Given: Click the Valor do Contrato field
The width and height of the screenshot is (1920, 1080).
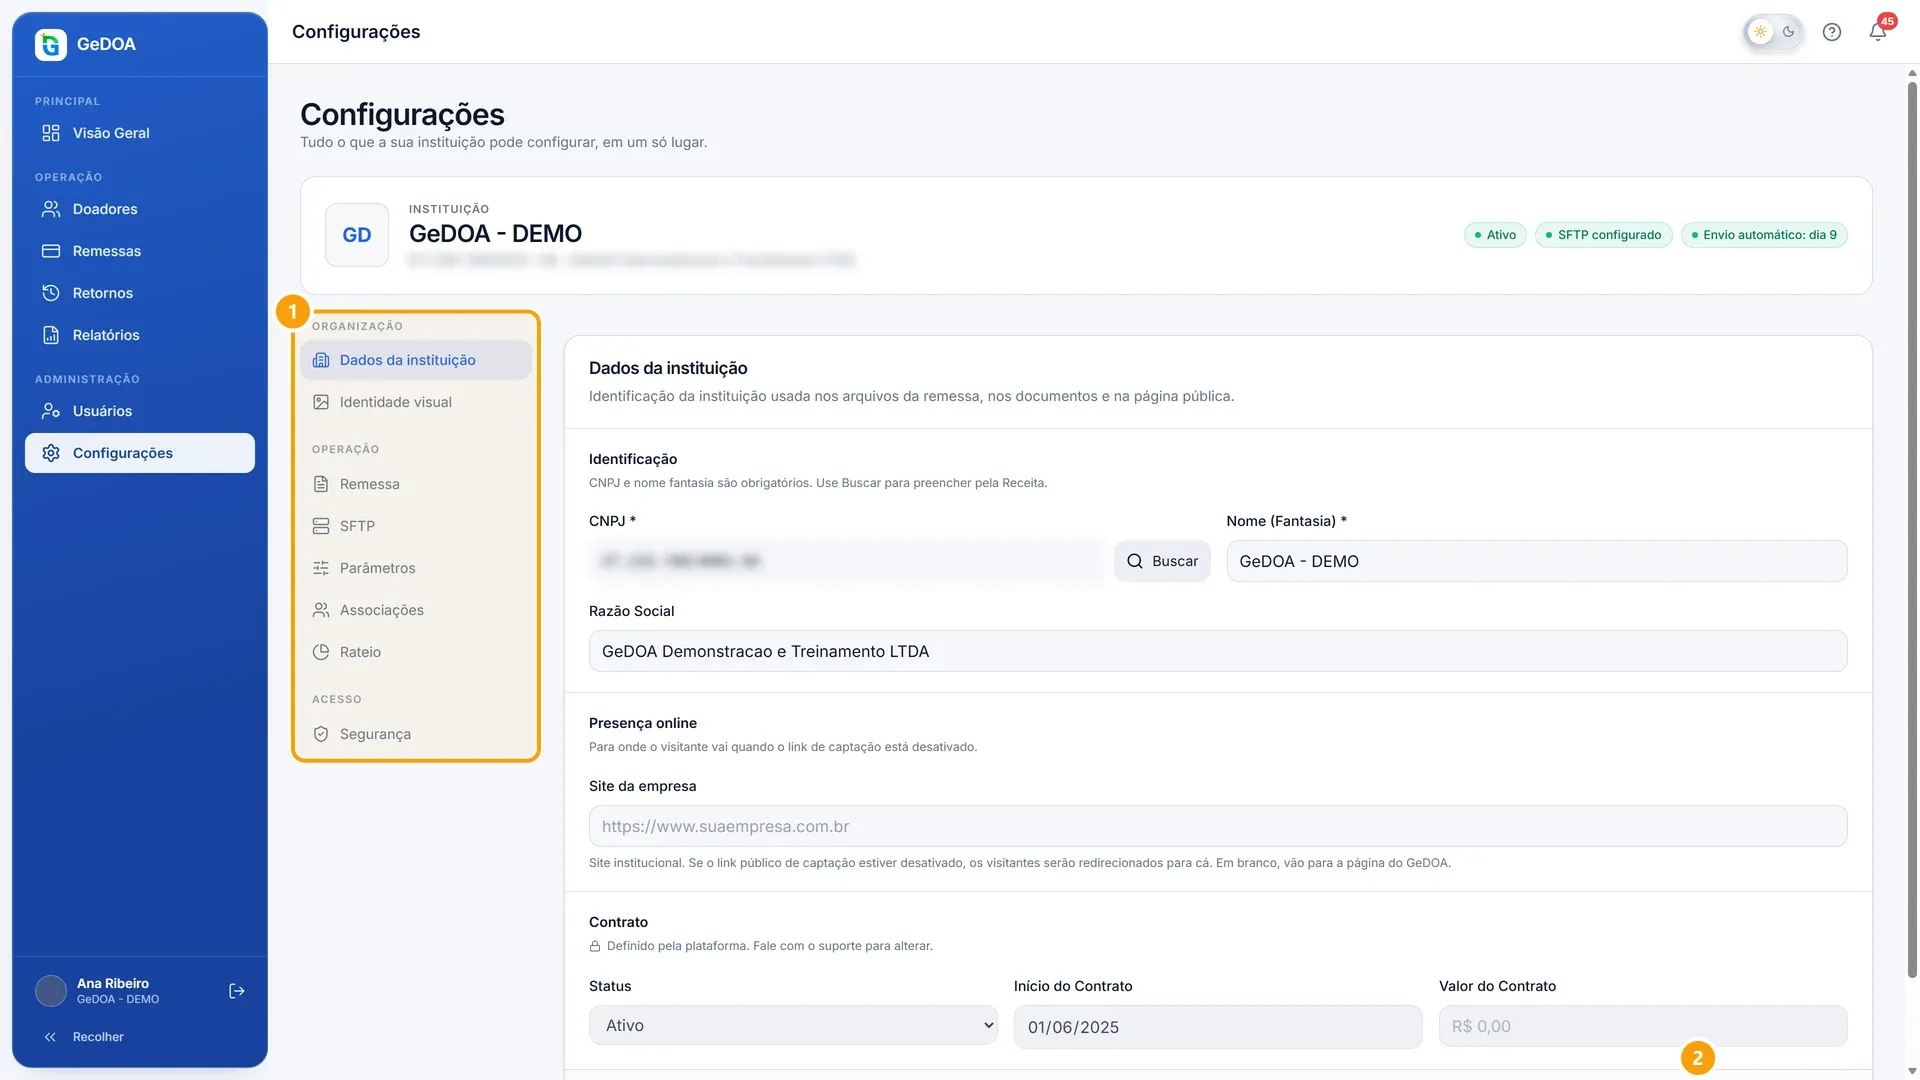Looking at the screenshot, I should coord(1643,1026).
